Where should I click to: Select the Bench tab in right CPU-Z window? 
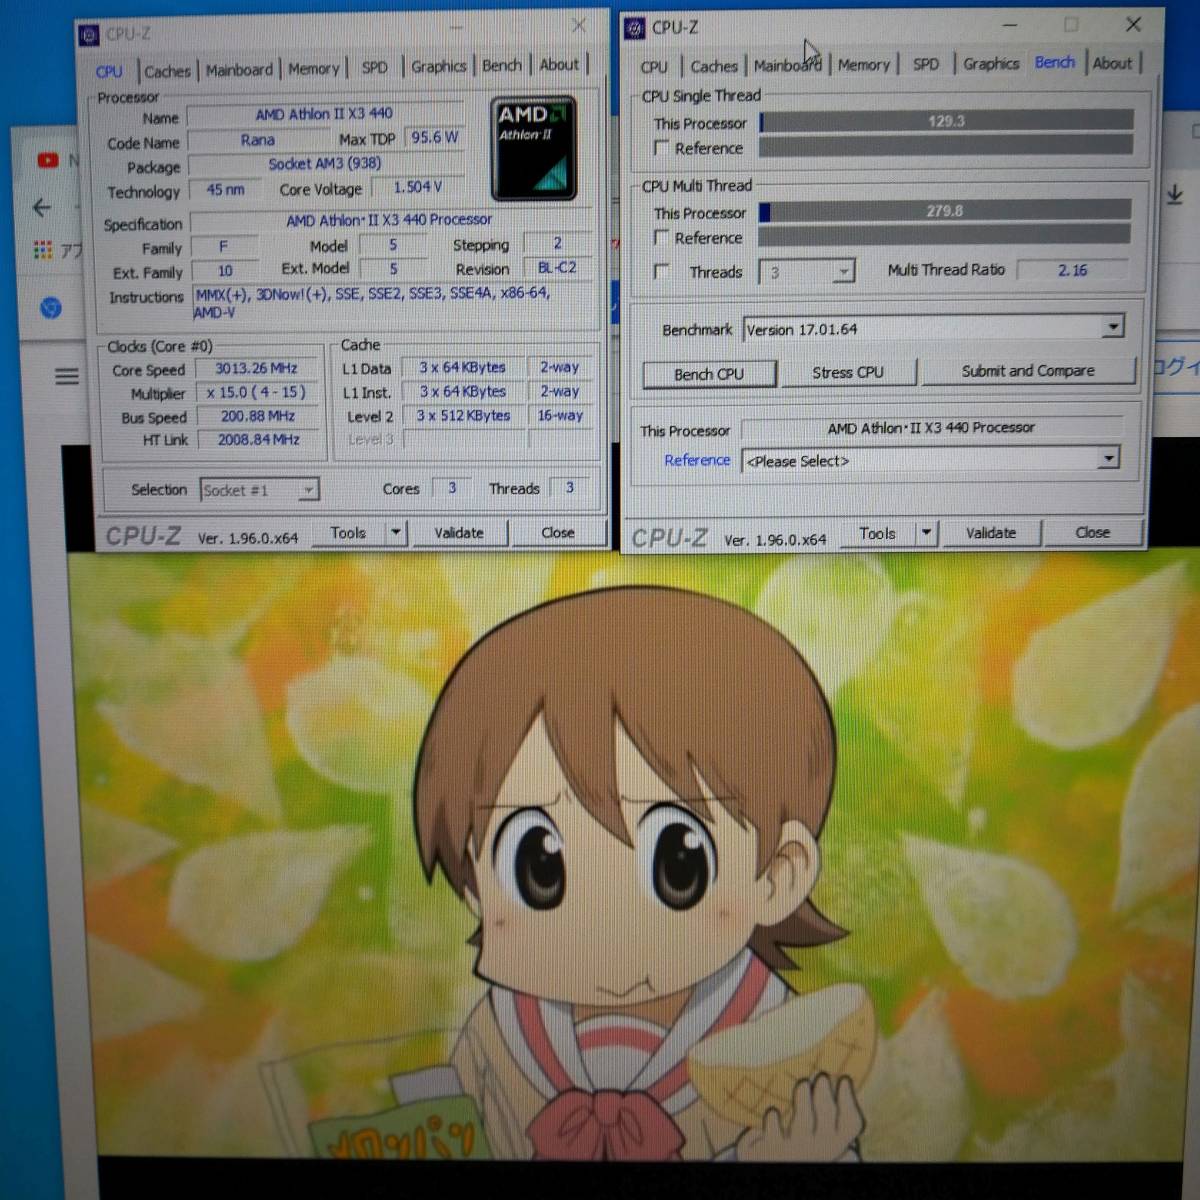coord(1055,63)
